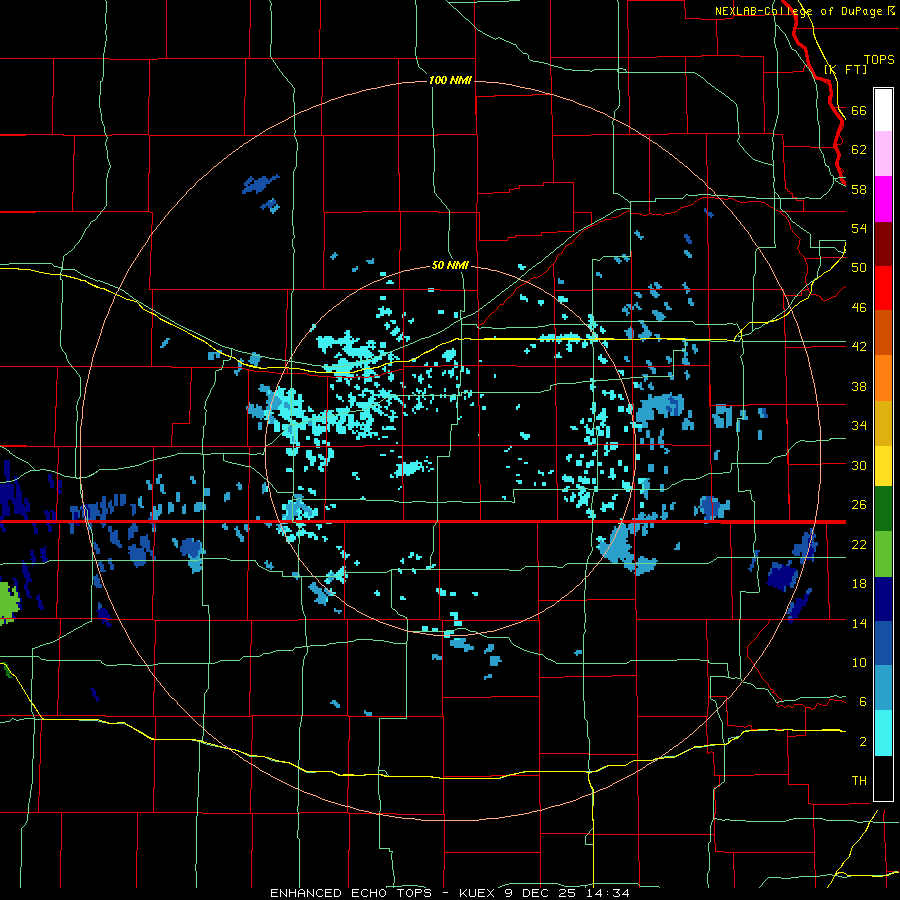Click the 54 legend value

click(x=859, y=228)
